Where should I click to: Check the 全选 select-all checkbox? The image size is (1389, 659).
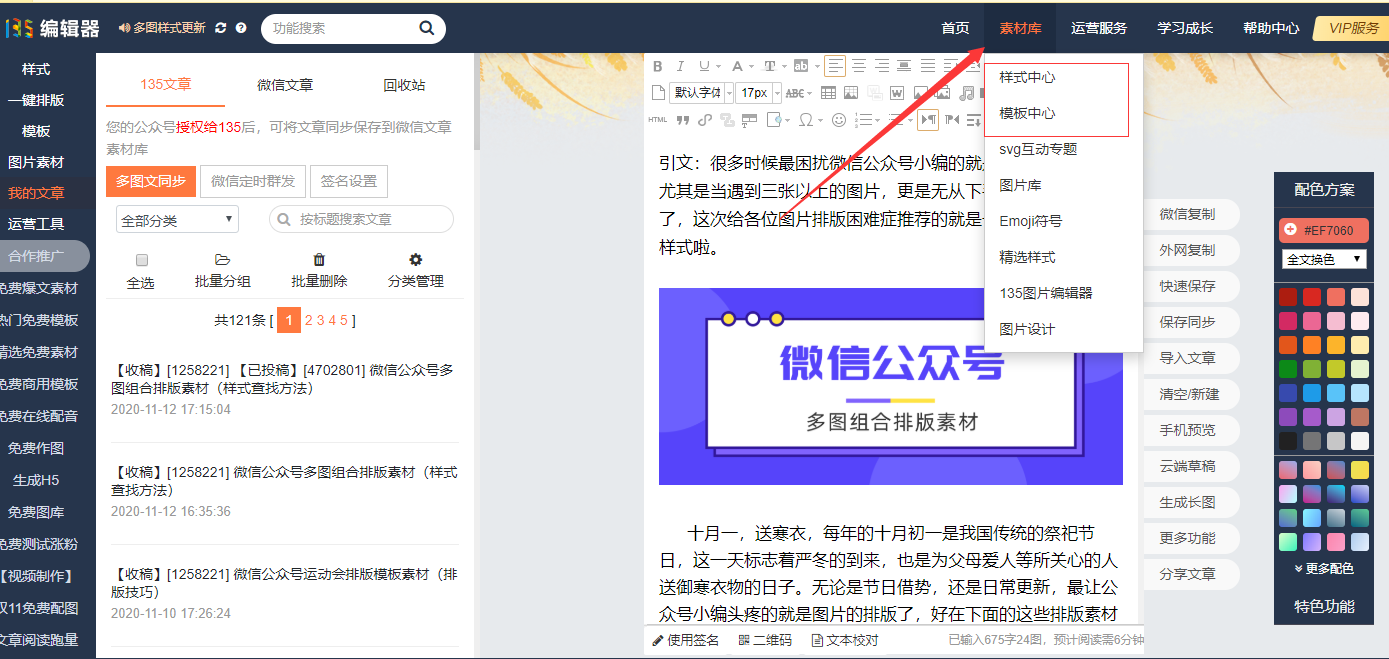(x=141, y=260)
